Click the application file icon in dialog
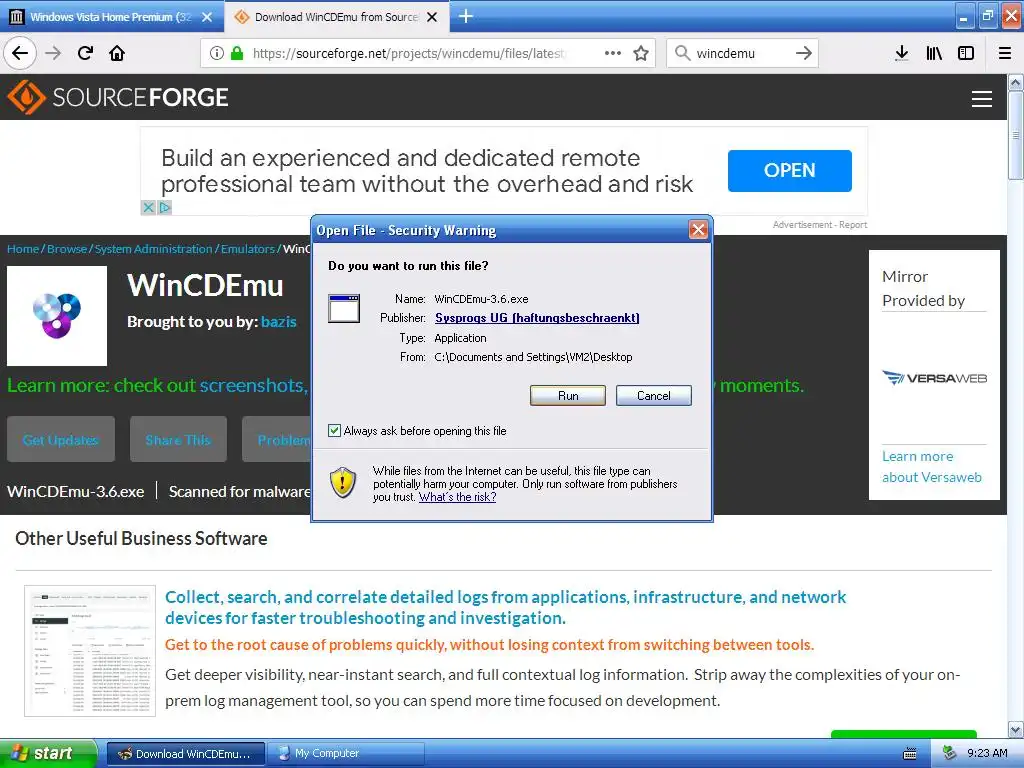 [x=344, y=308]
